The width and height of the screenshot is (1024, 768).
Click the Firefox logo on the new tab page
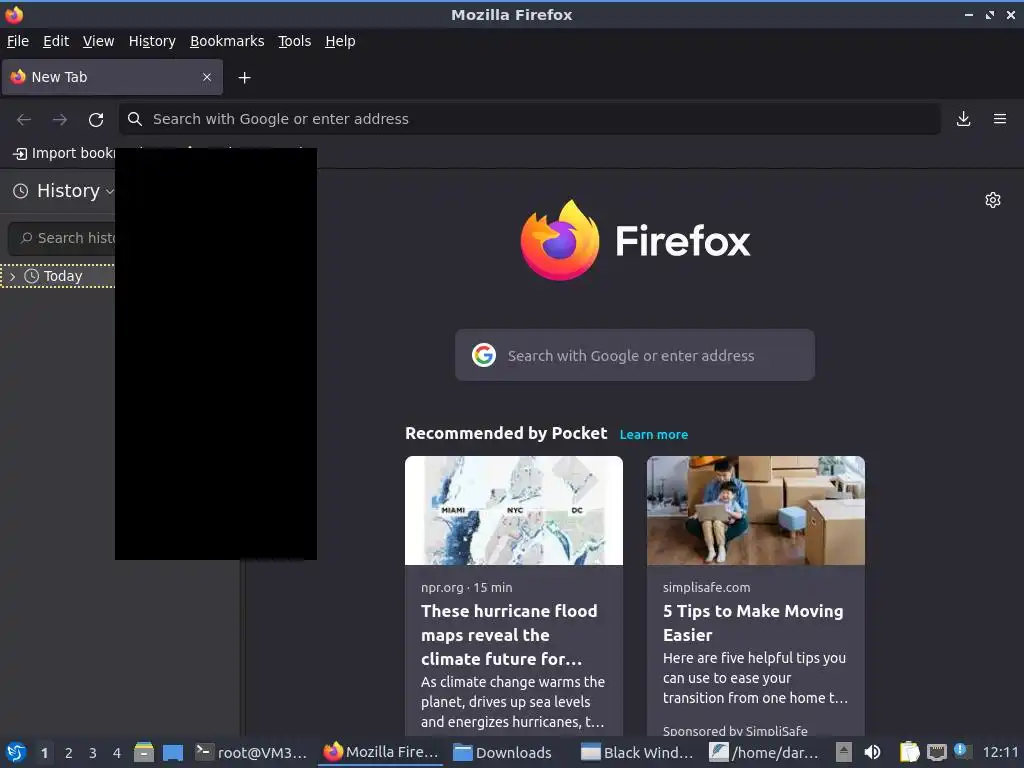[x=560, y=240]
